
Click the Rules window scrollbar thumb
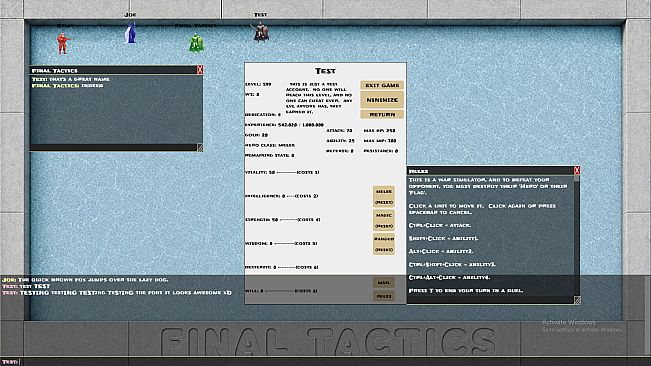(x=577, y=178)
